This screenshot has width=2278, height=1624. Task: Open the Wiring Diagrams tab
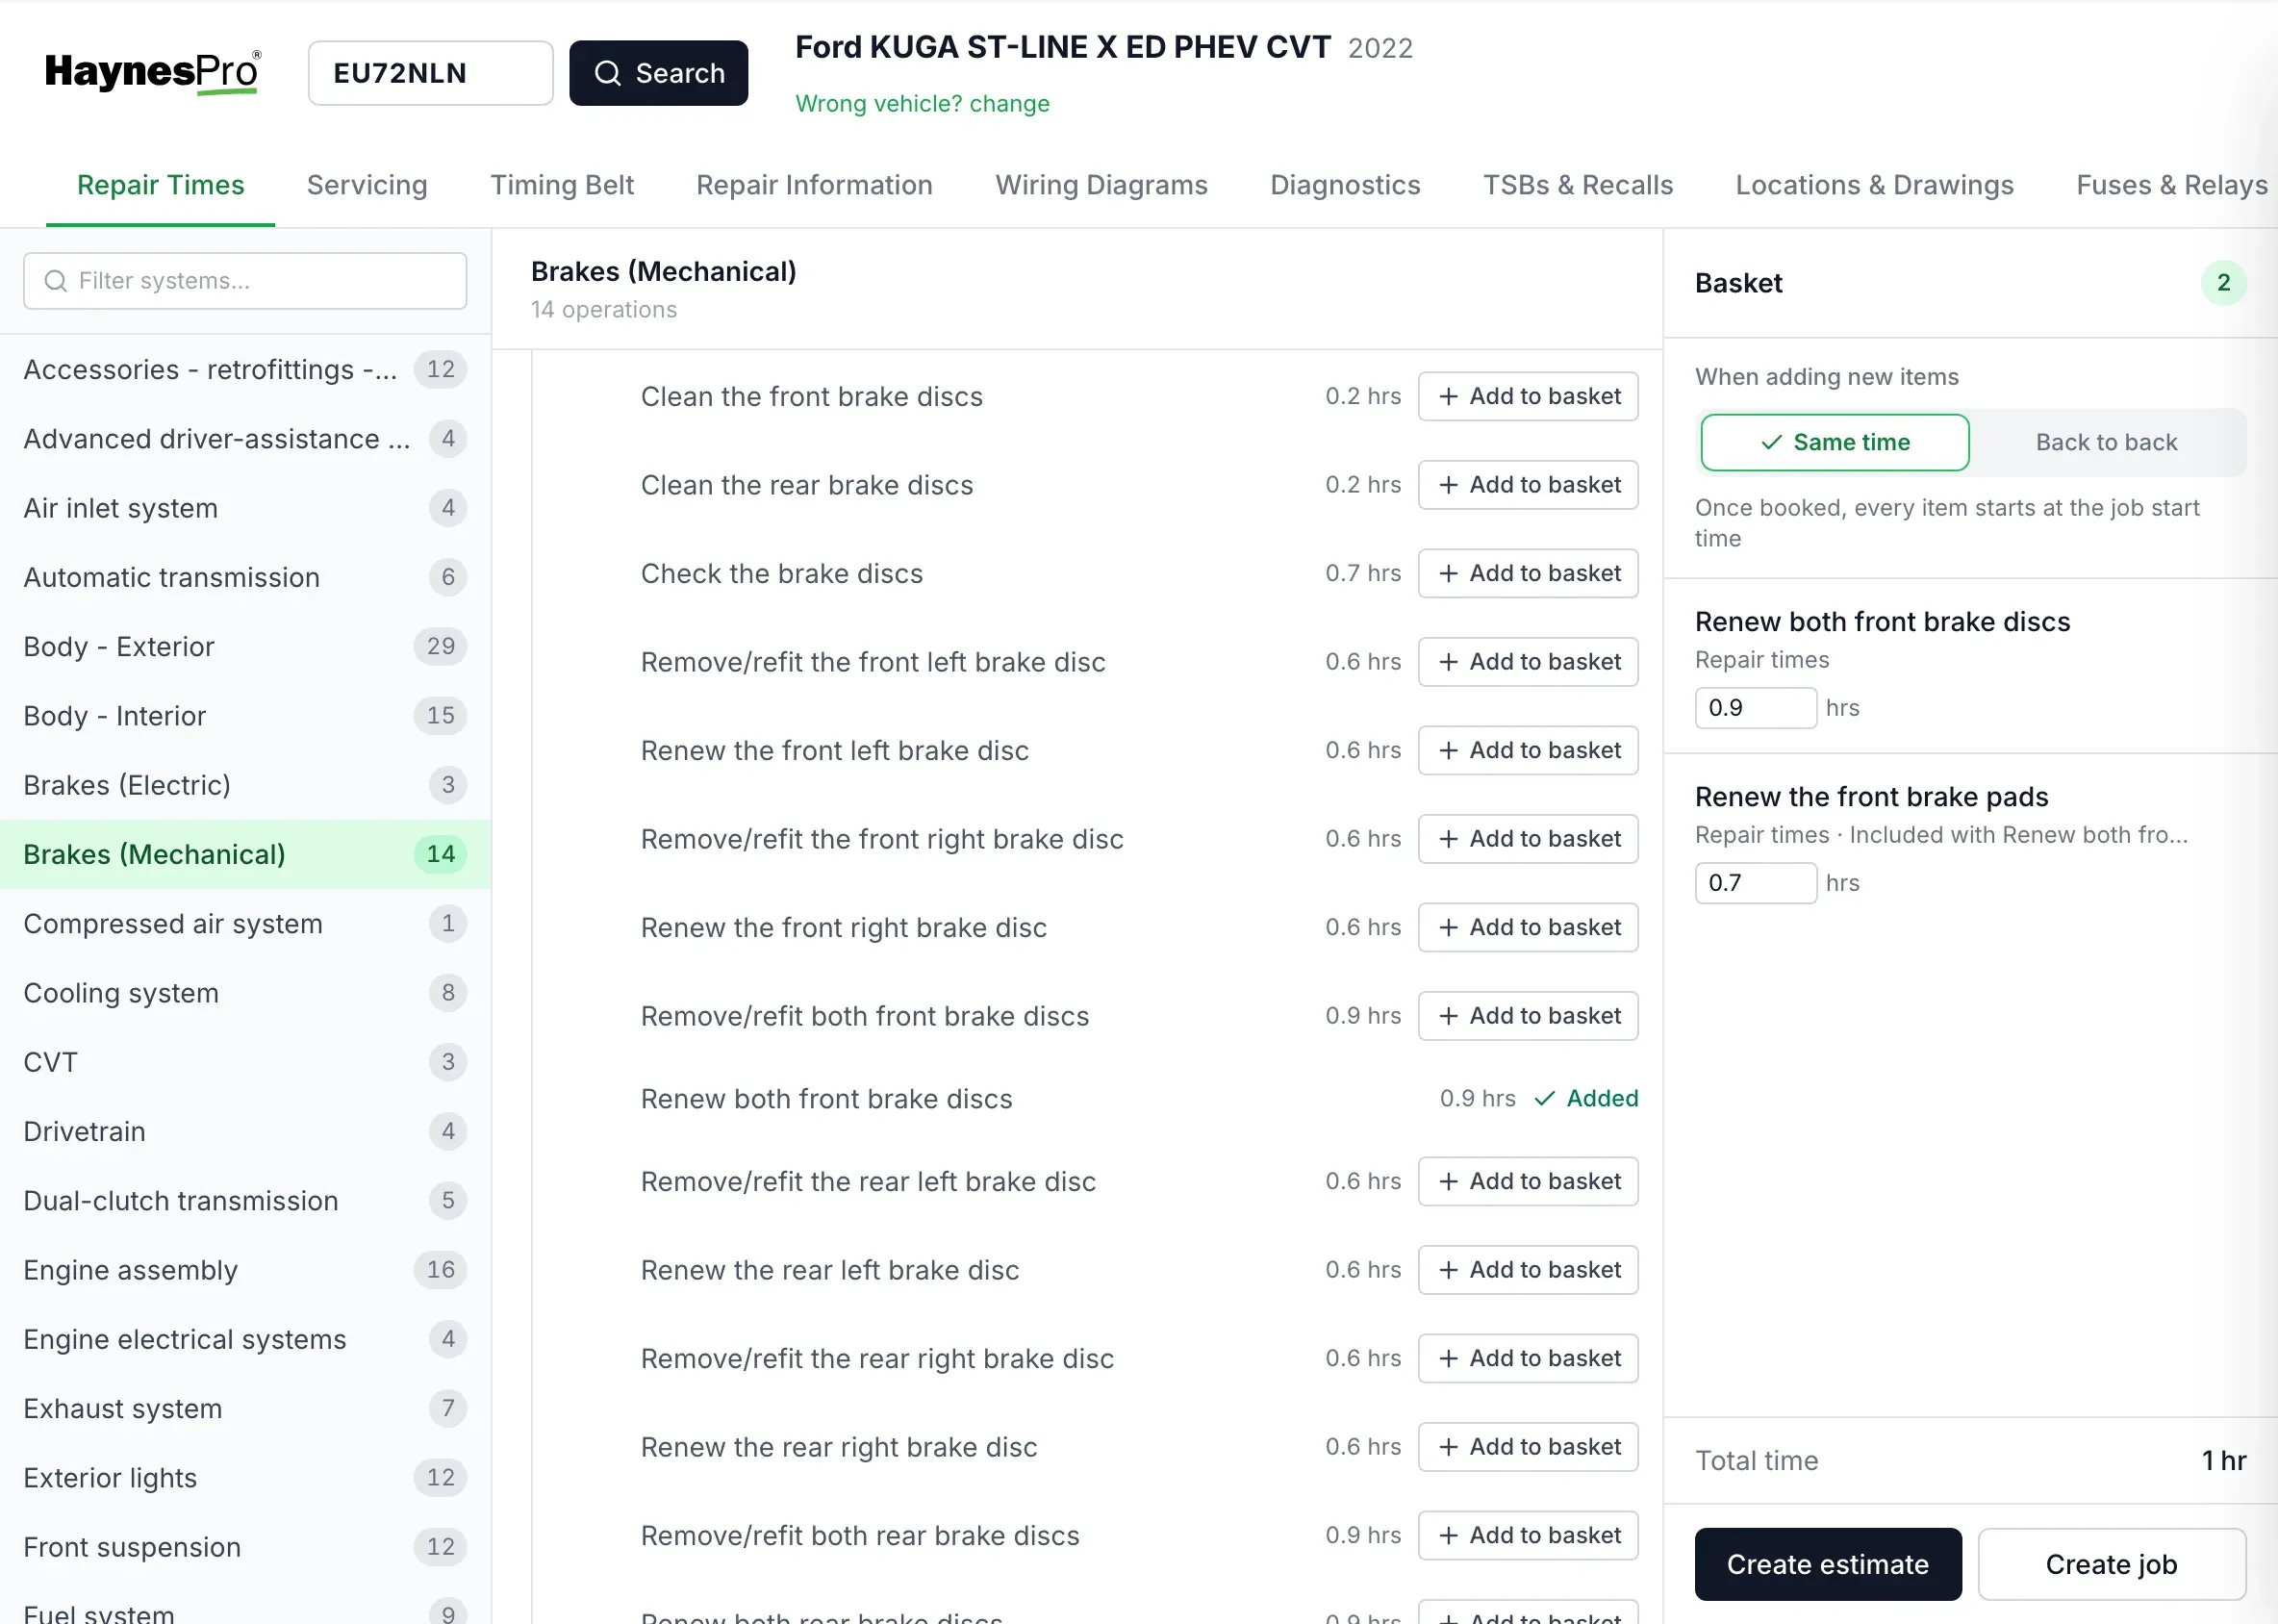click(1101, 185)
